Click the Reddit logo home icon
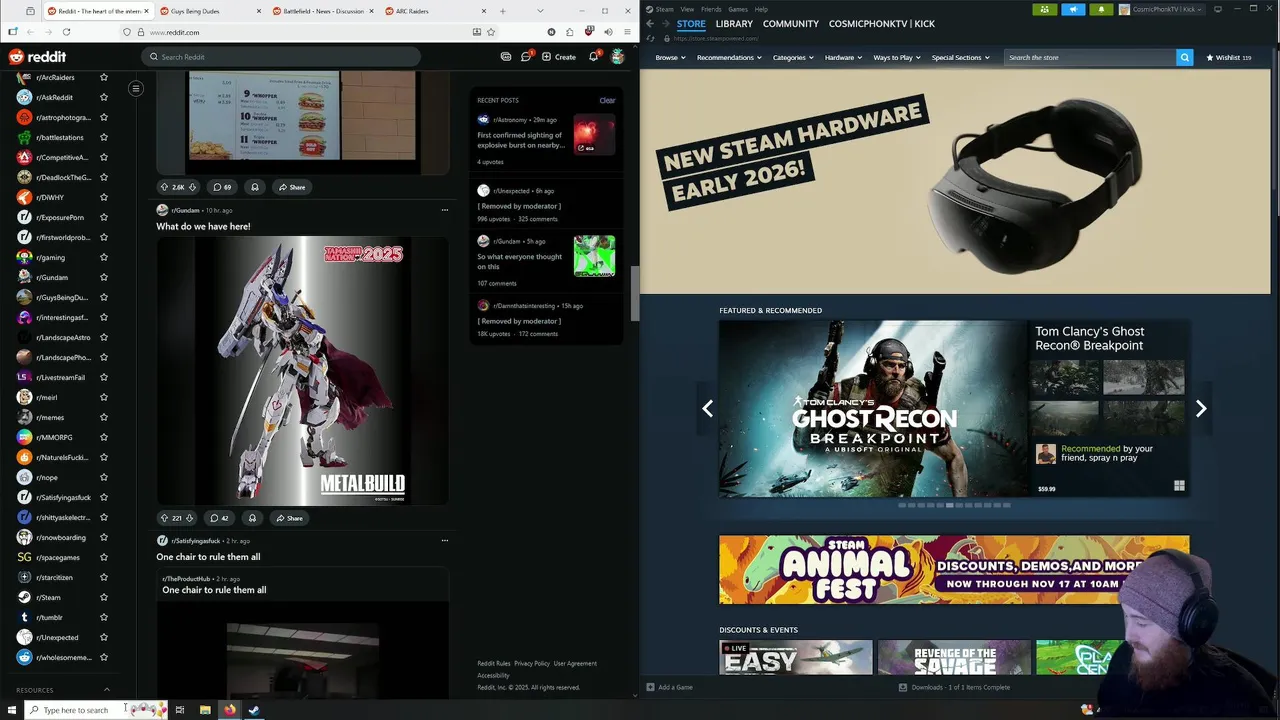Screen dimensions: 1280x720 pos(37,57)
